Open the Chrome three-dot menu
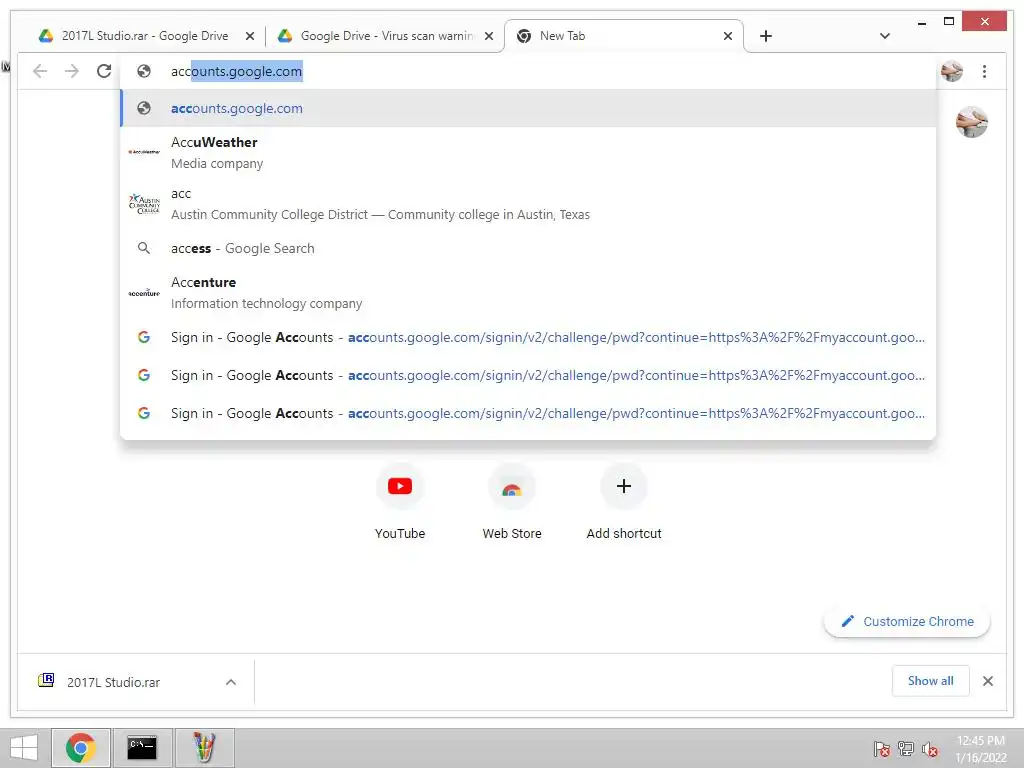Image resolution: width=1024 pixels, height=768 pixels. (x=984, y=71)
